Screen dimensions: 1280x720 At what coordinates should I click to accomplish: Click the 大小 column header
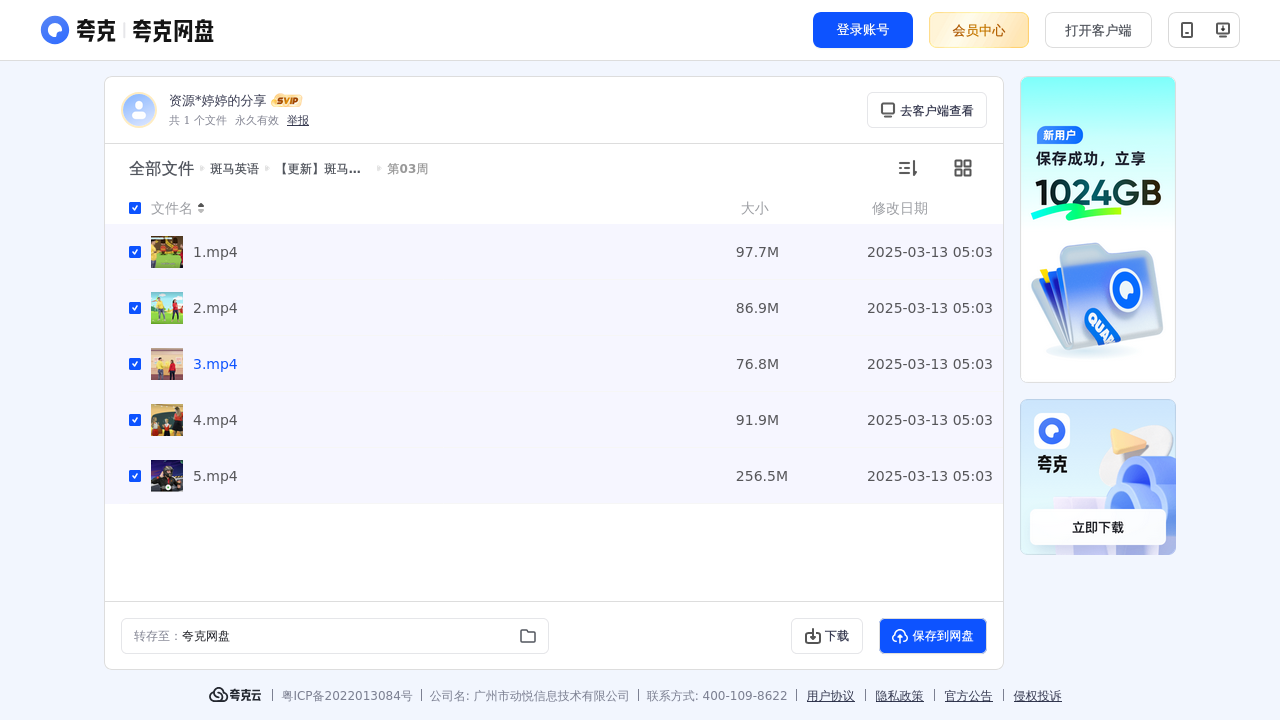click(x=755, y=208)
